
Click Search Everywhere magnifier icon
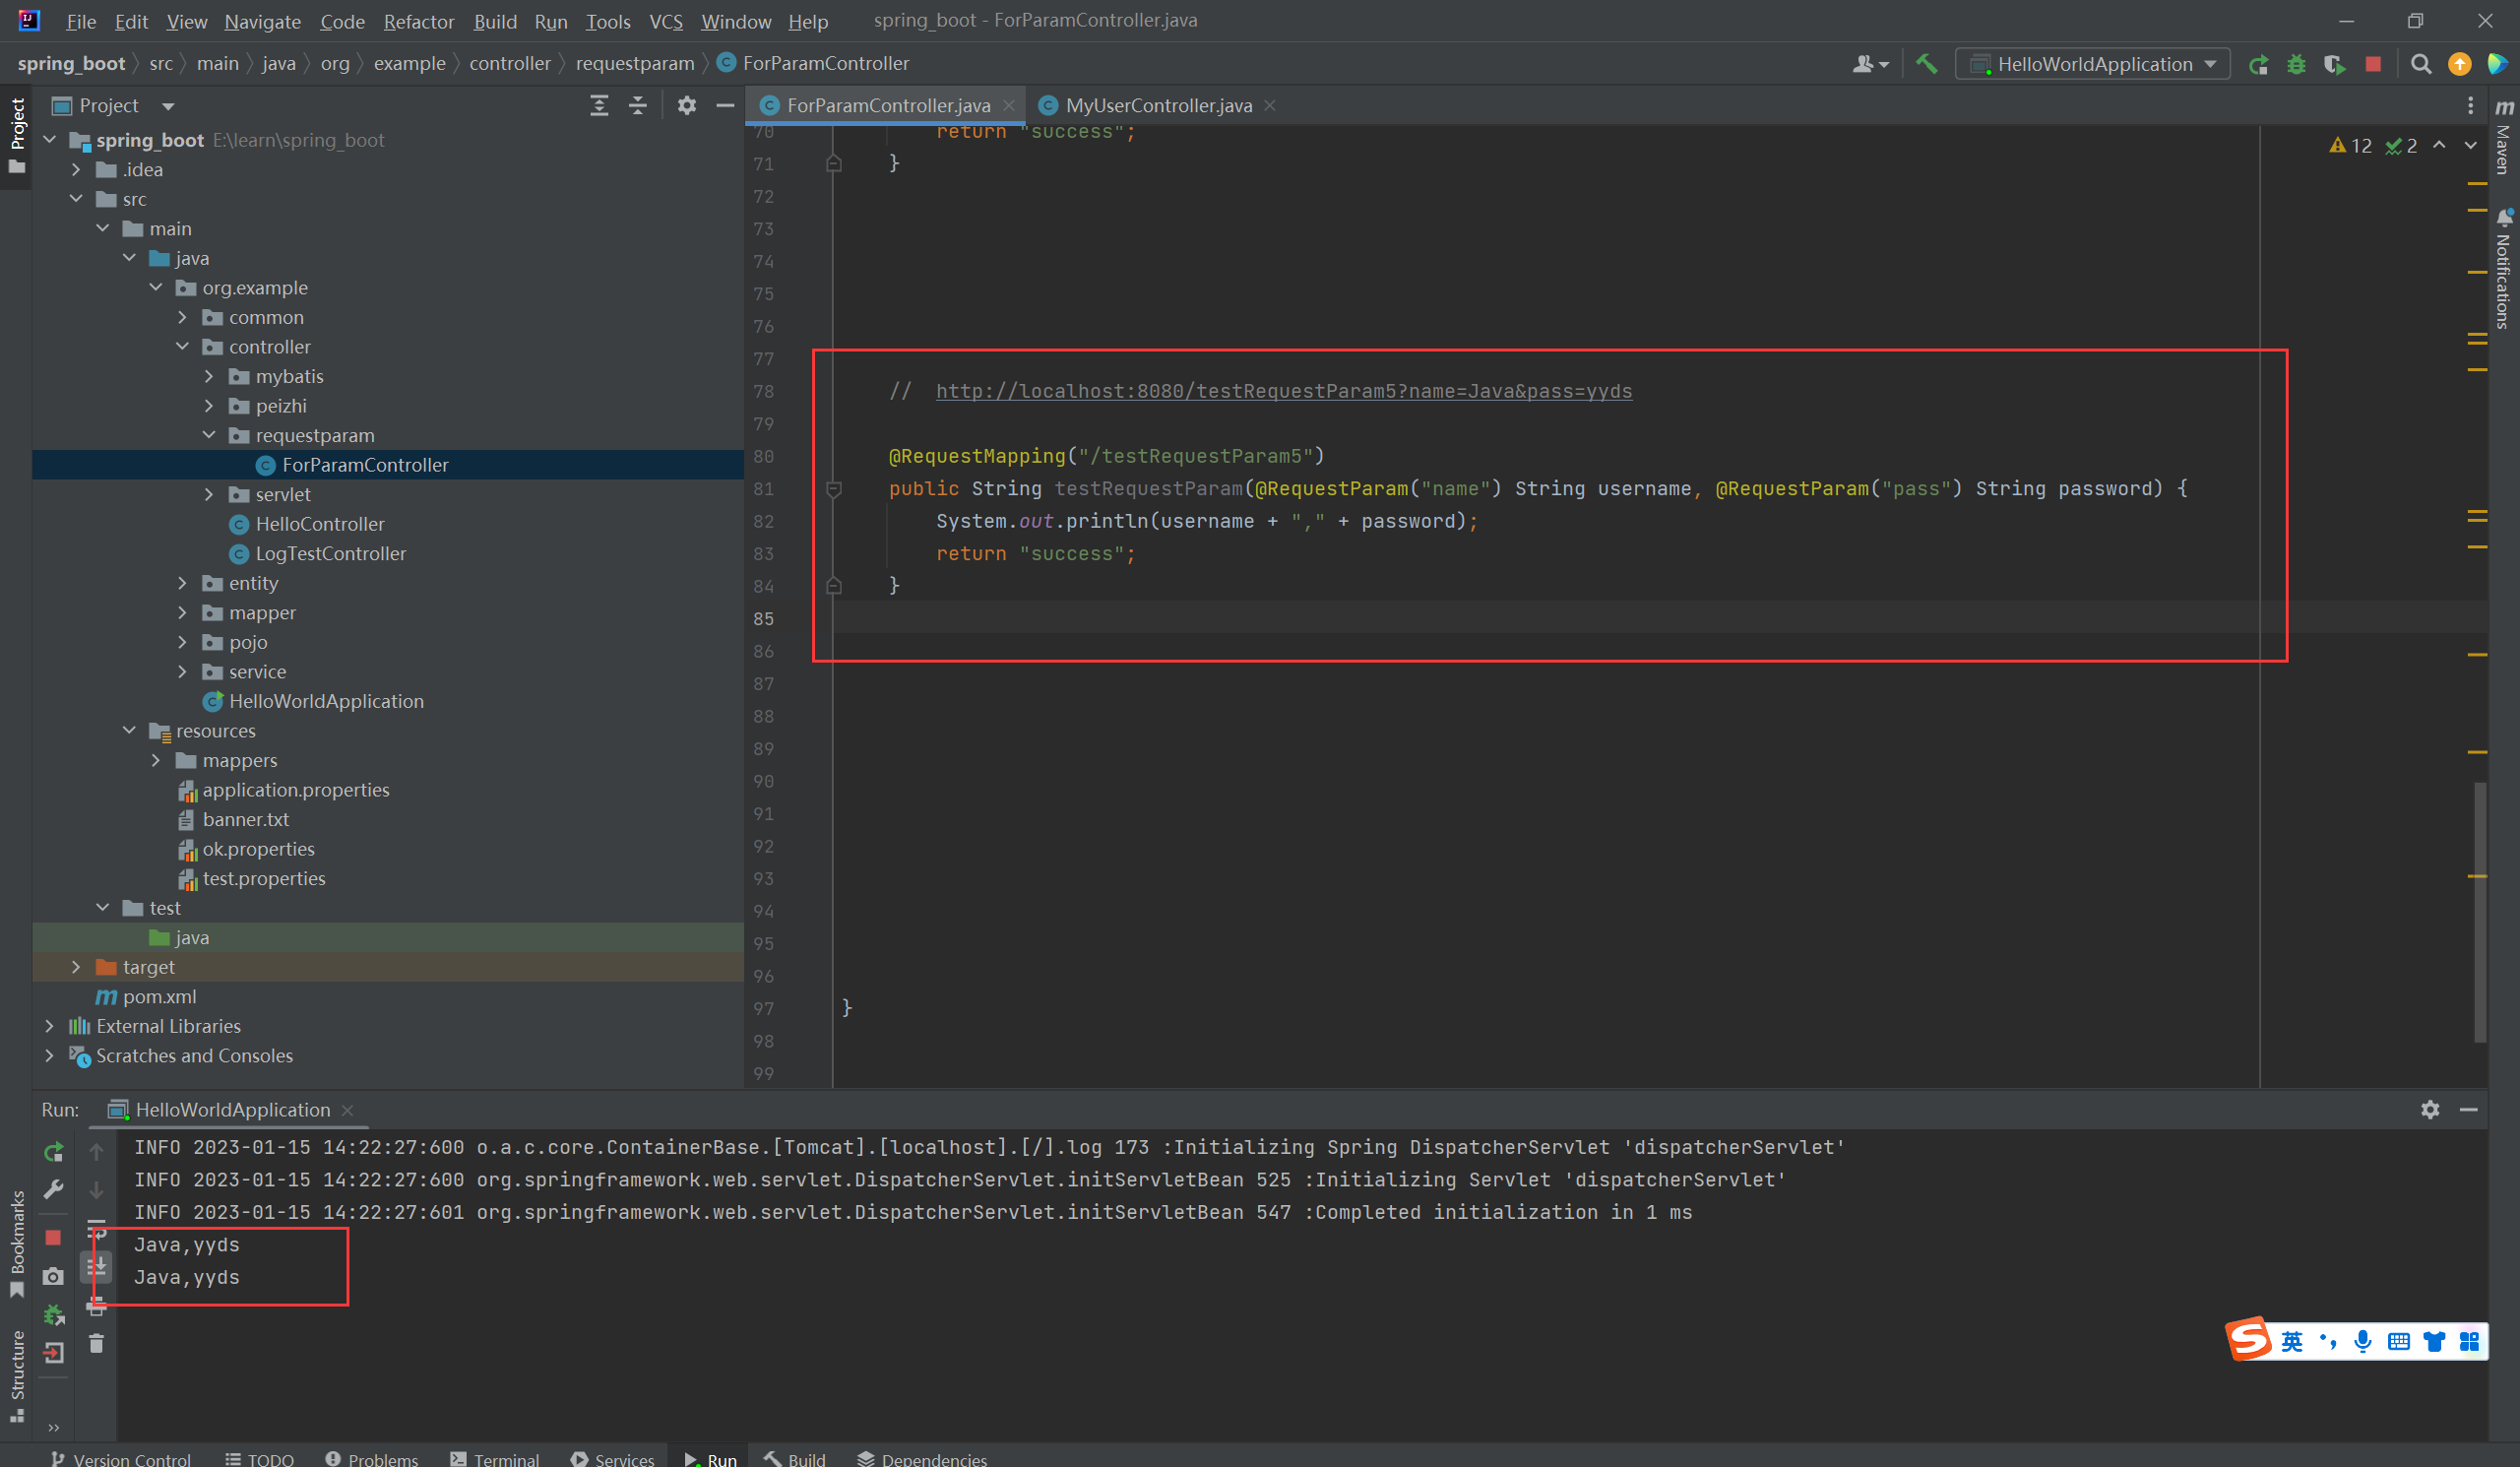pyautogui.click(x=2420, y=64)
